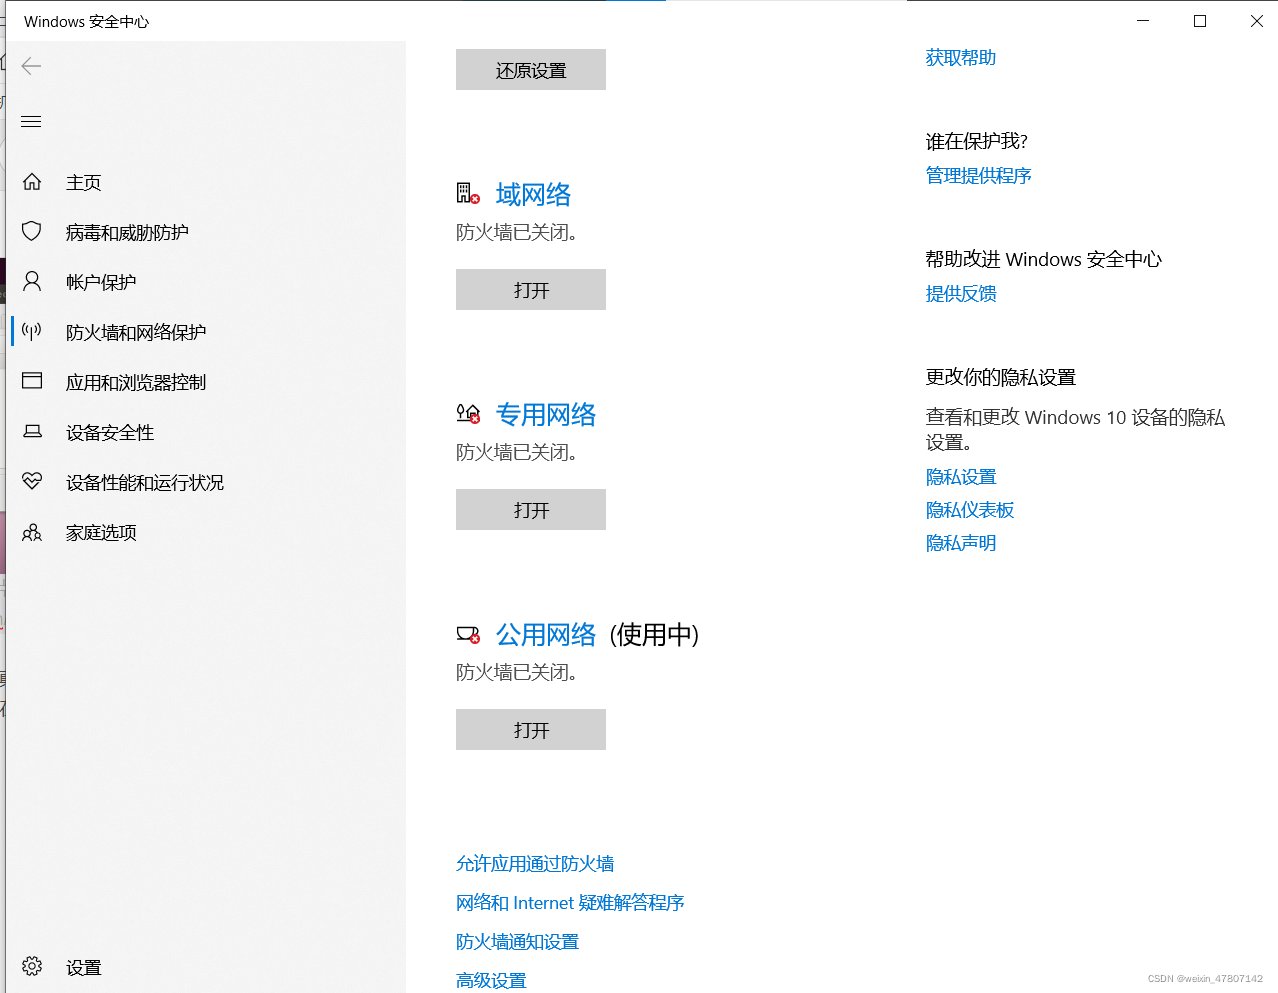Click 打开 under 域网络
Screen dimensions: 1278x993
(531, 290)
